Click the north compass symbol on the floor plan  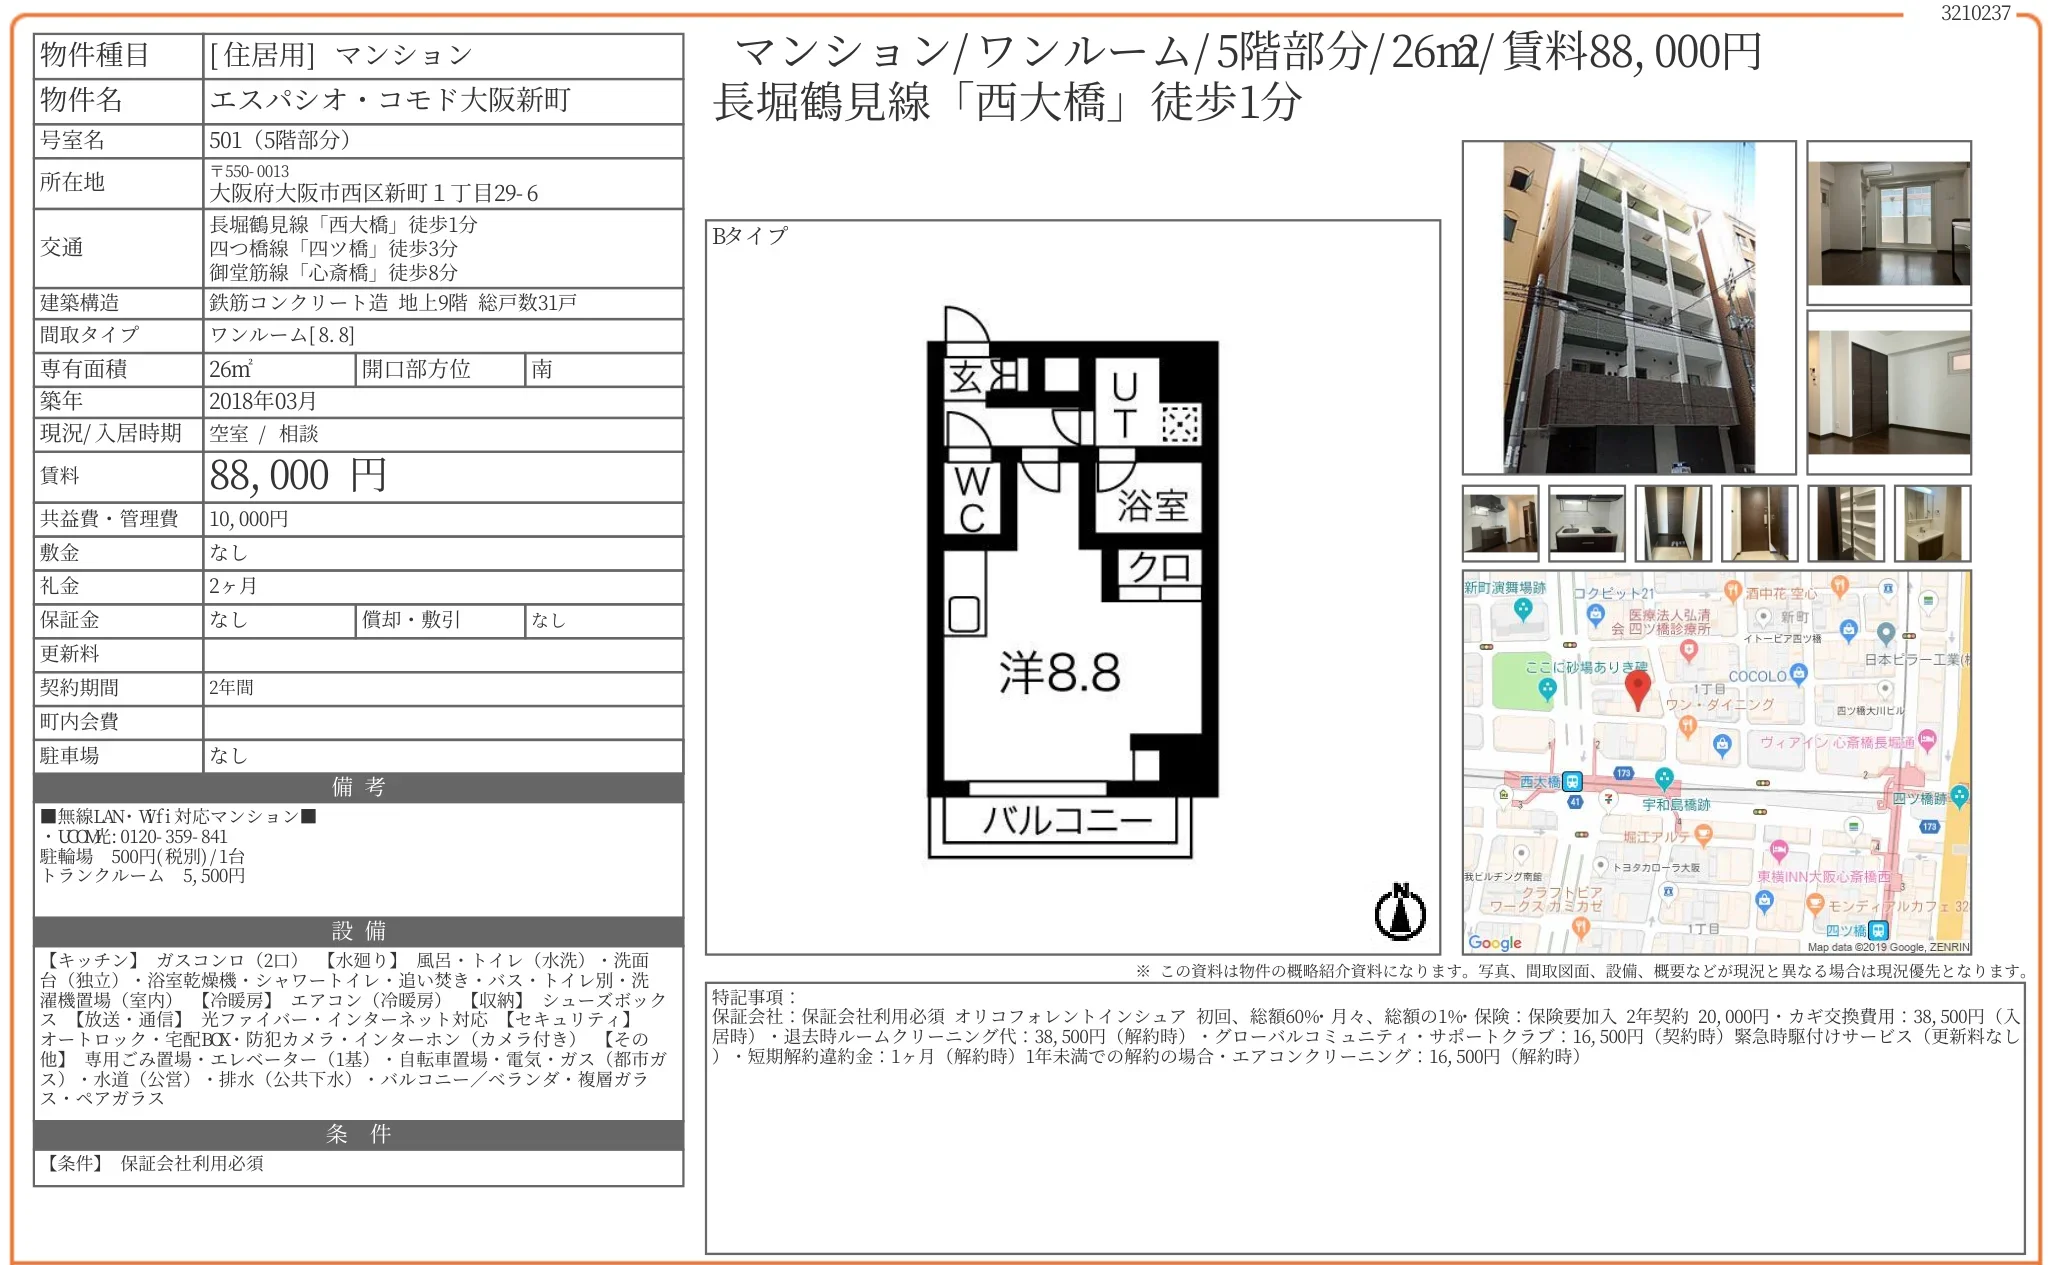[1398, 910]
